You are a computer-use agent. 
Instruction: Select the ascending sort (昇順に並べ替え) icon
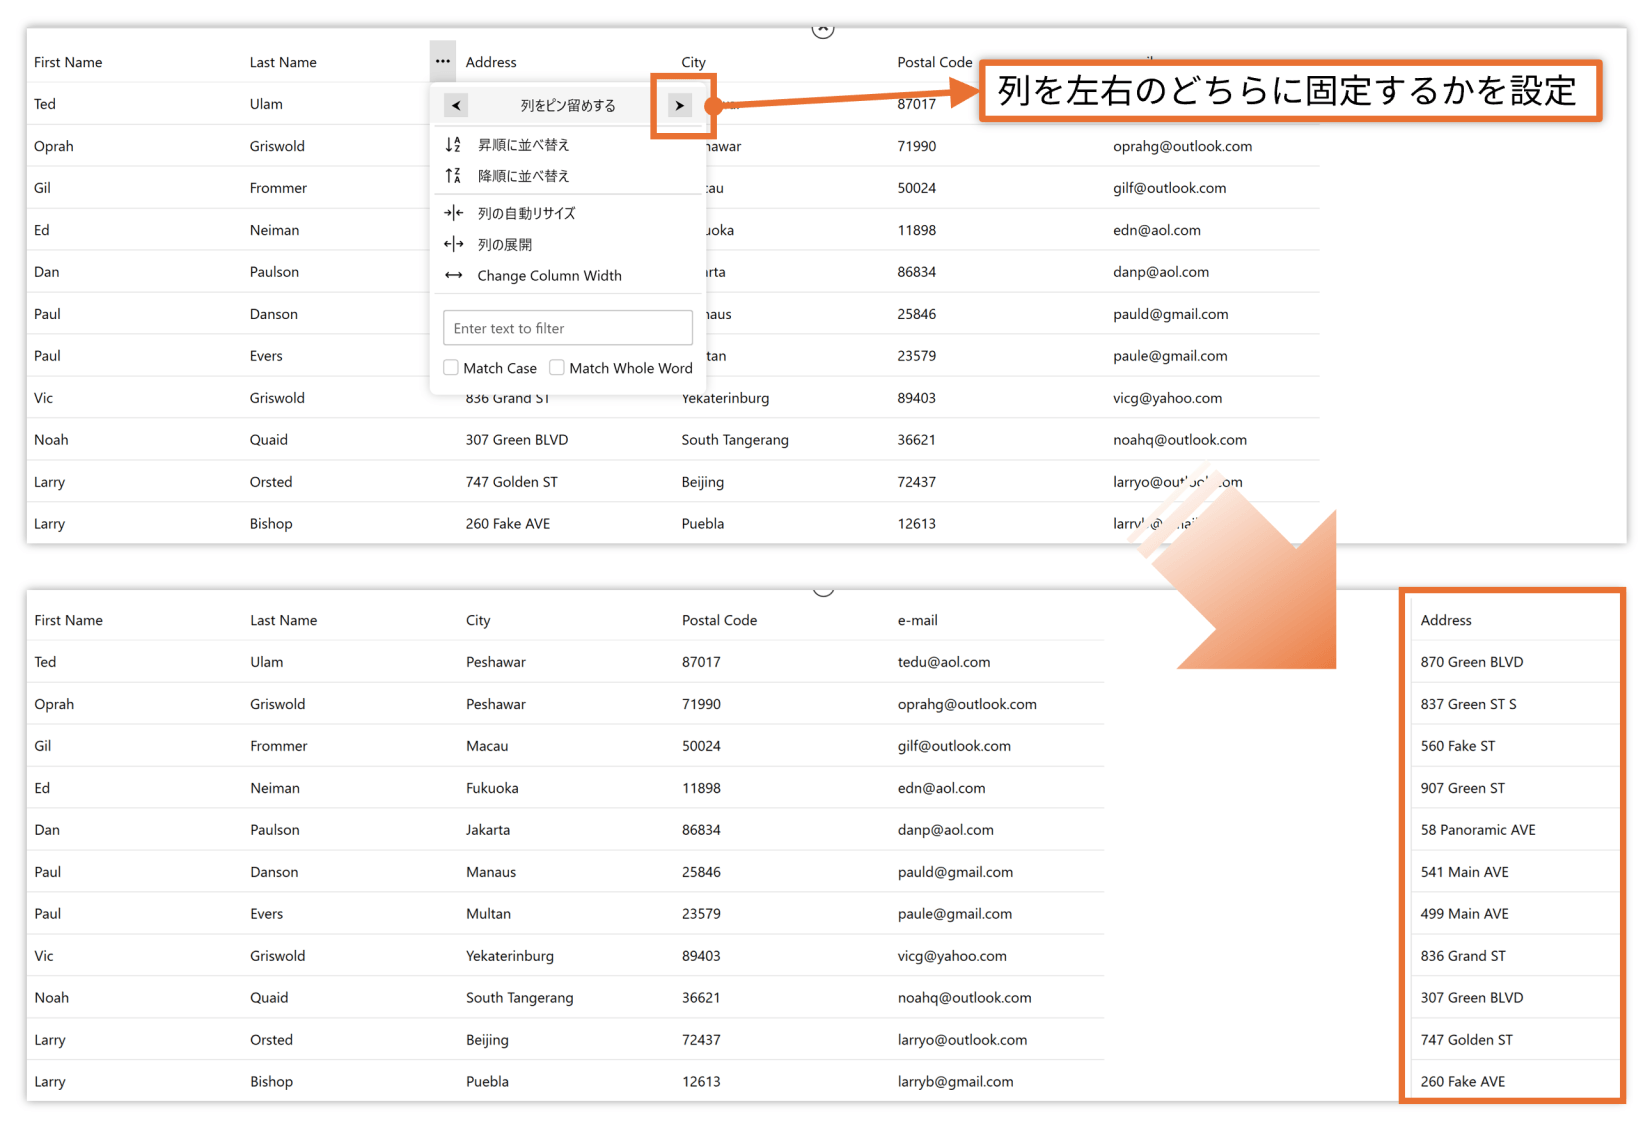click(452, 144)
